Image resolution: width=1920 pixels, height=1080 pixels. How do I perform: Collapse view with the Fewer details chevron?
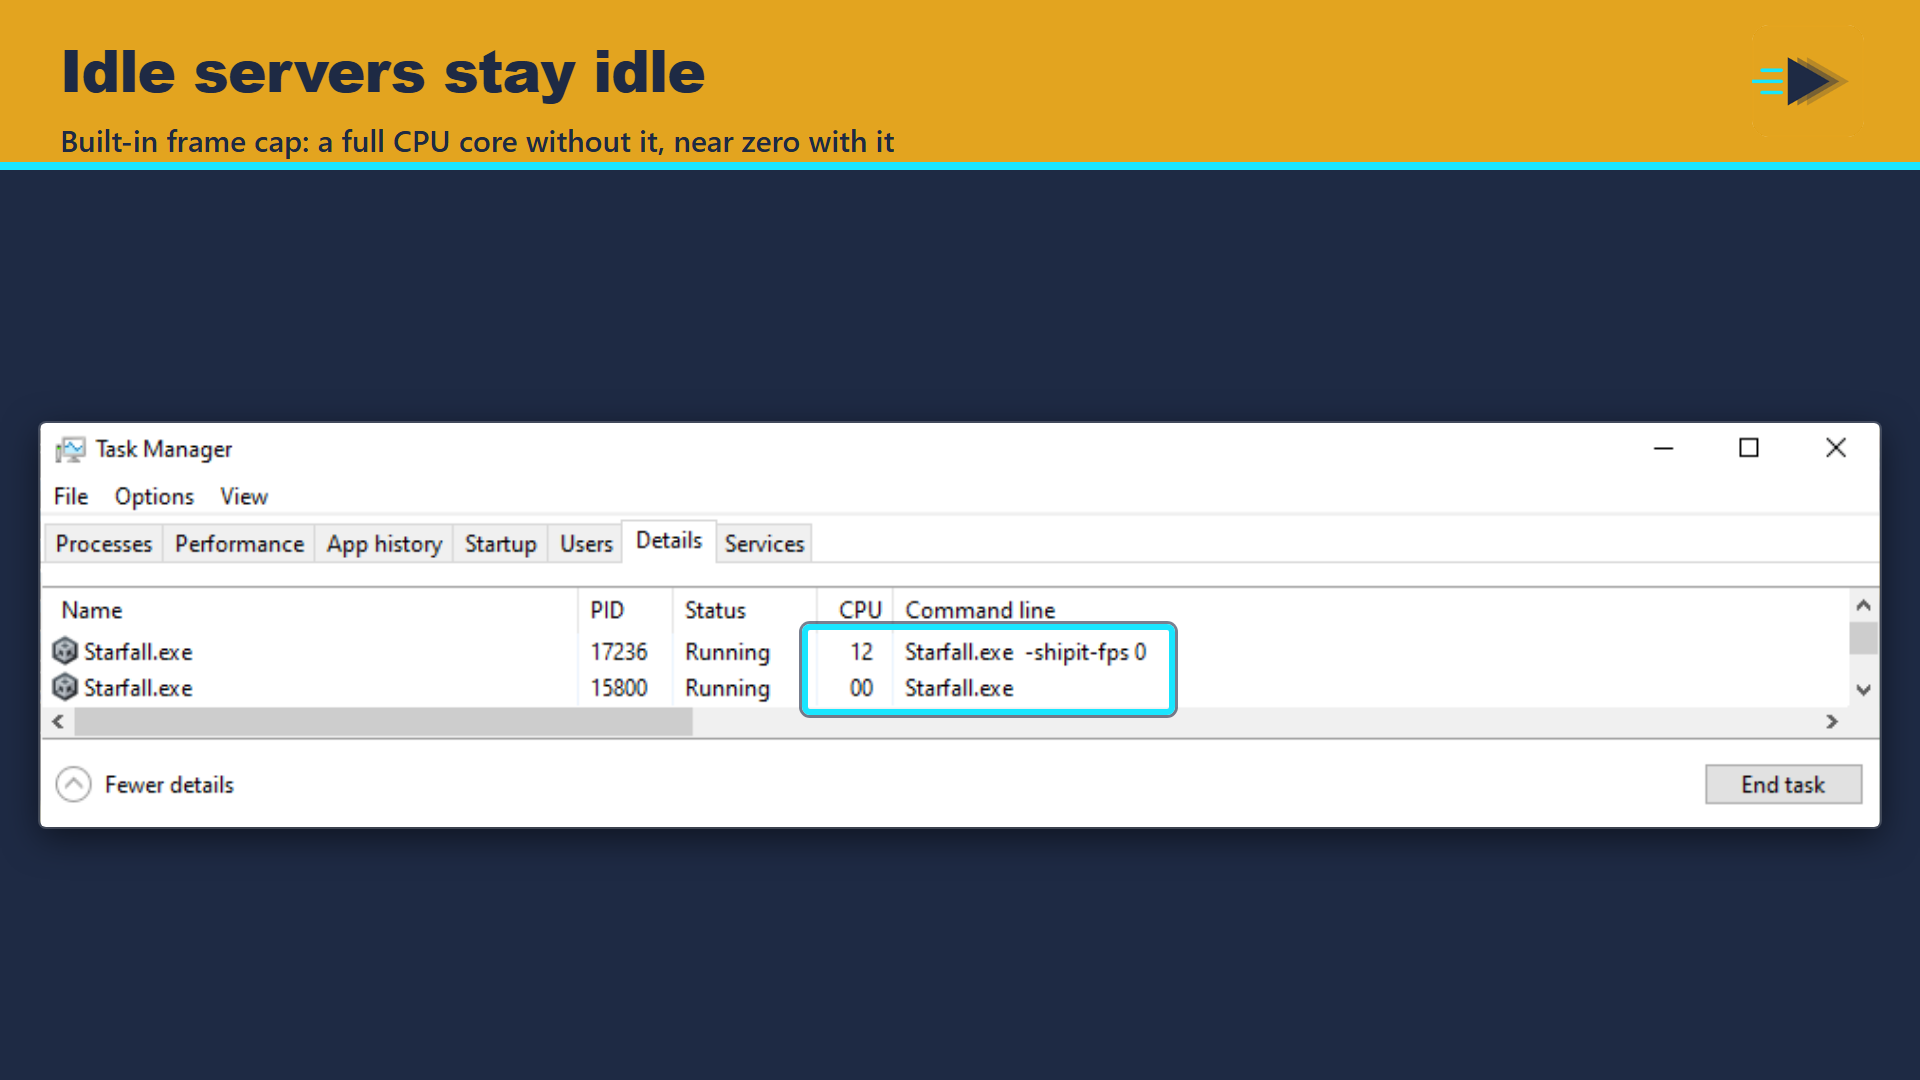(x=73, y=785)
